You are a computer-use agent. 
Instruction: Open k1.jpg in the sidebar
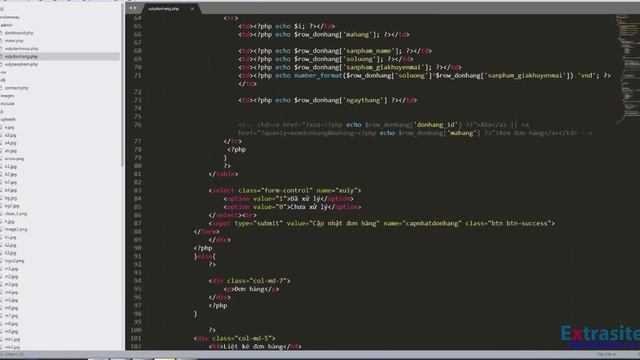[11, 237]
